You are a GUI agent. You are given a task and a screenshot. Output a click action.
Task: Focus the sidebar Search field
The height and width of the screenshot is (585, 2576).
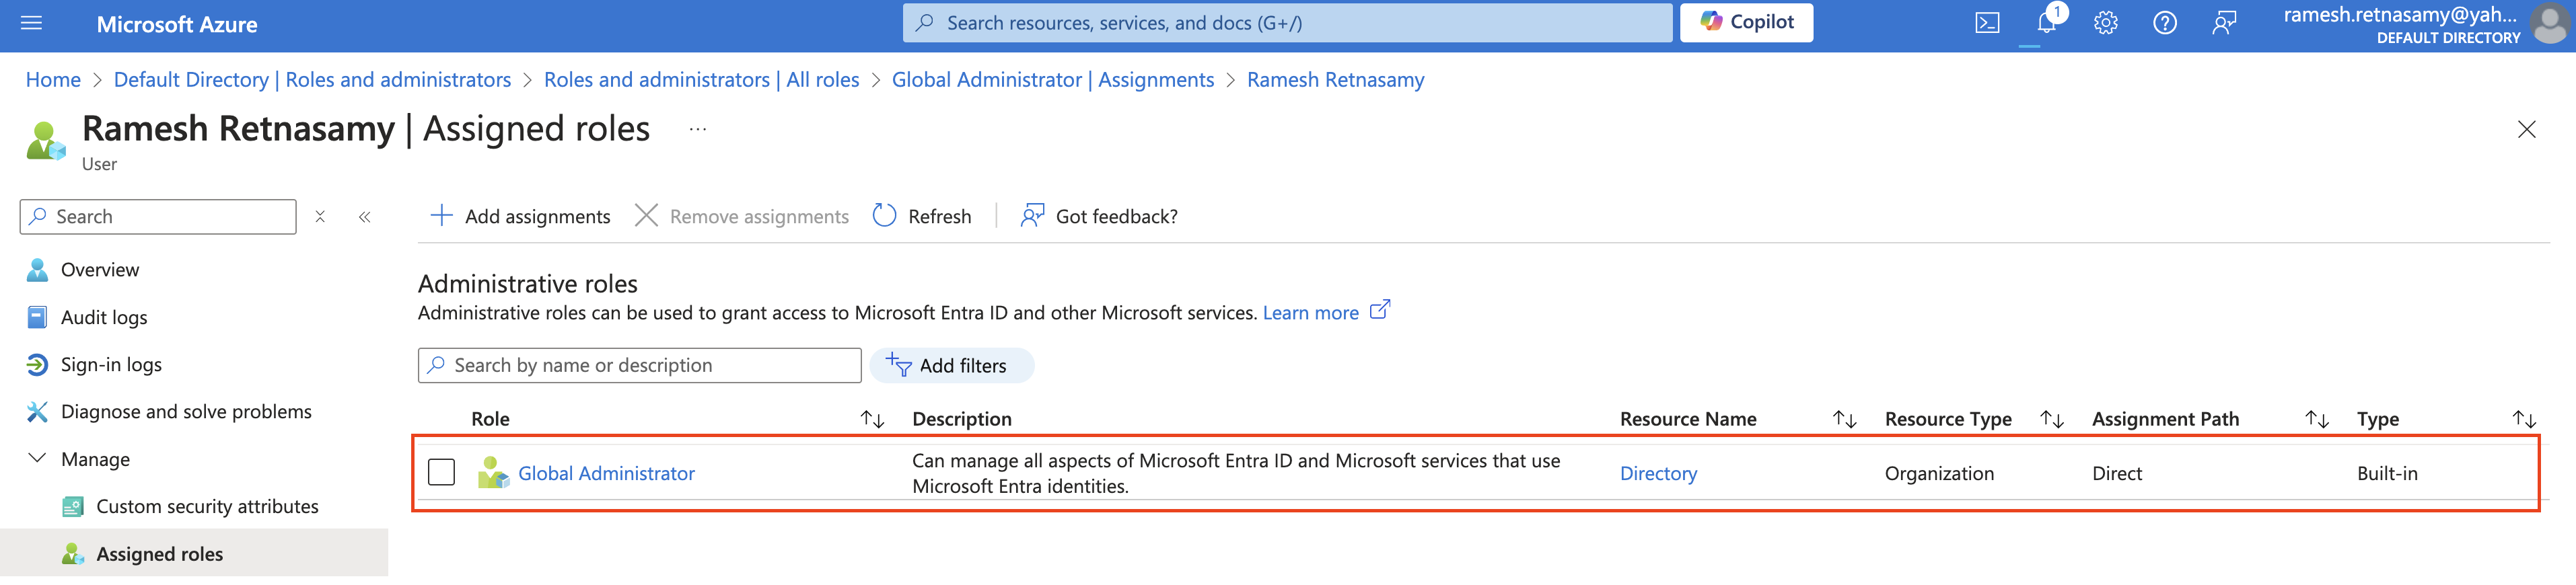click(158, 217)
